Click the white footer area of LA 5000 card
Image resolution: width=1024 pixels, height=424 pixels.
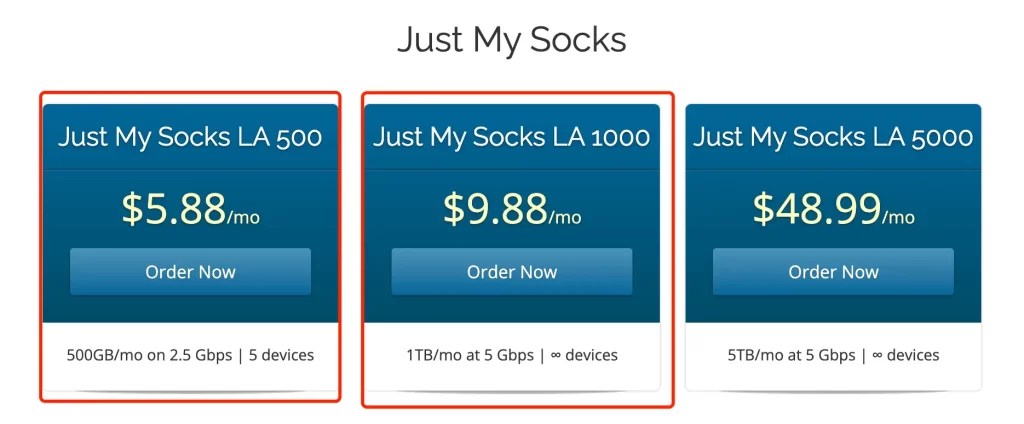pos(833,357)
